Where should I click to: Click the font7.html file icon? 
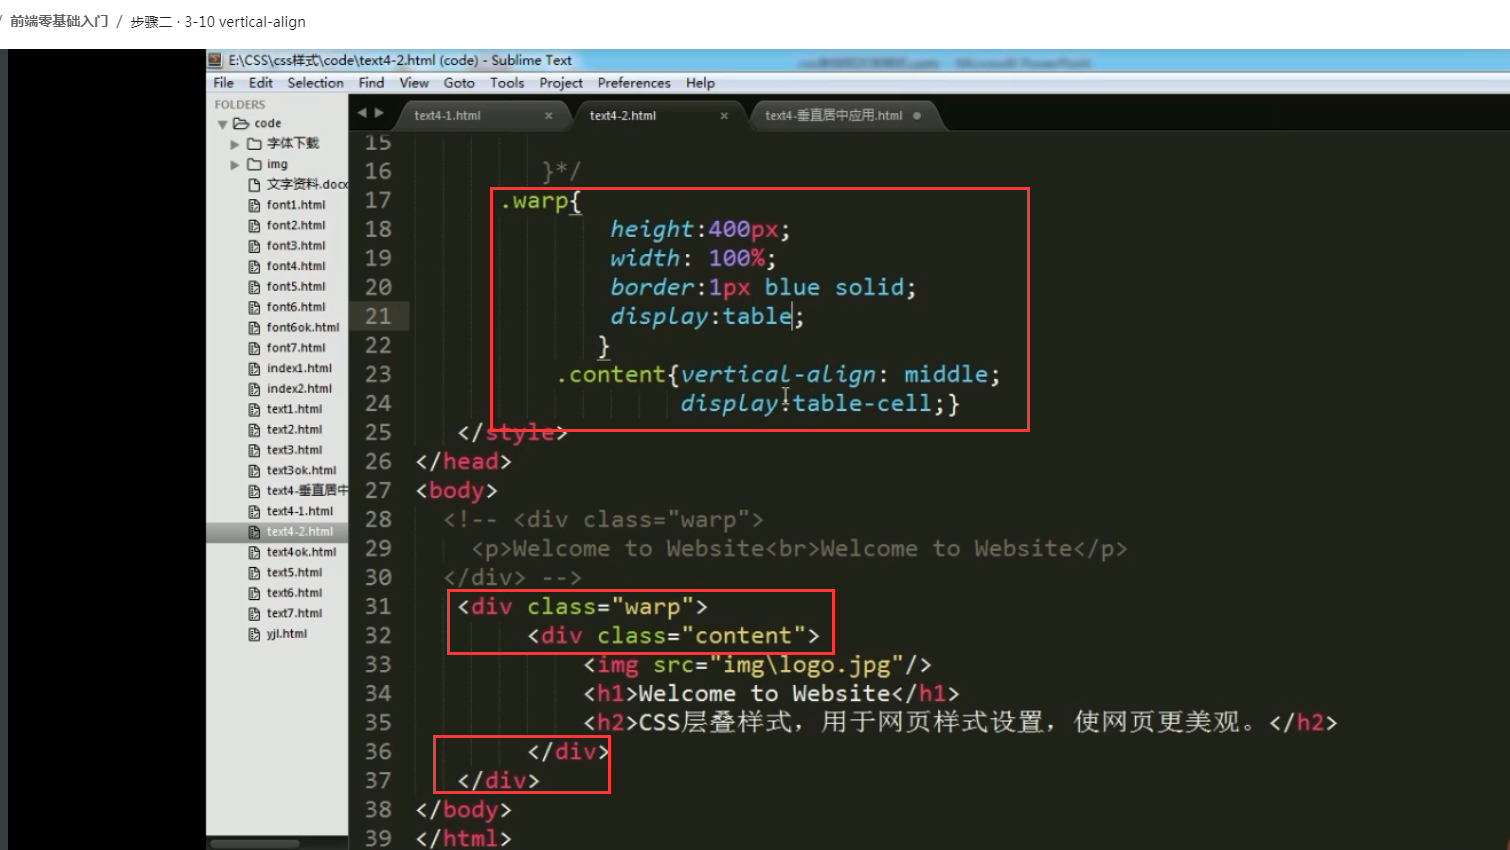point(254,348)
